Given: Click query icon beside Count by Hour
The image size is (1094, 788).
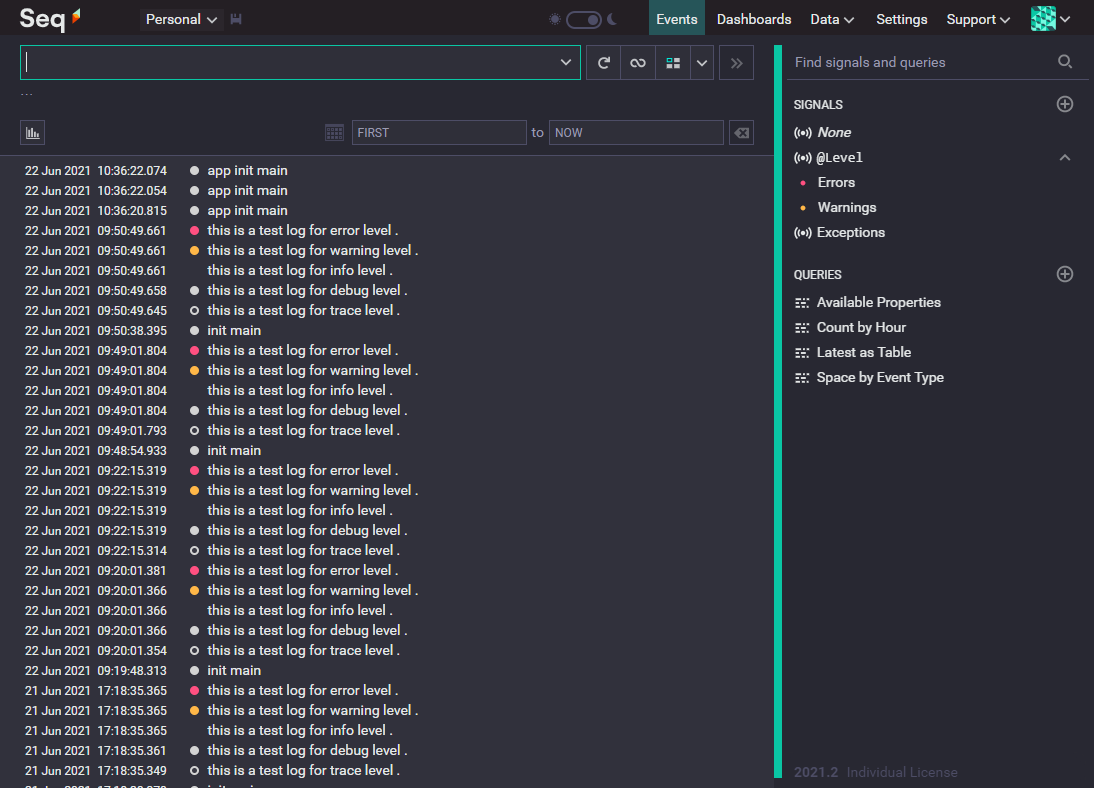Looking at the screenshot, I should click(x=802, y=328).
